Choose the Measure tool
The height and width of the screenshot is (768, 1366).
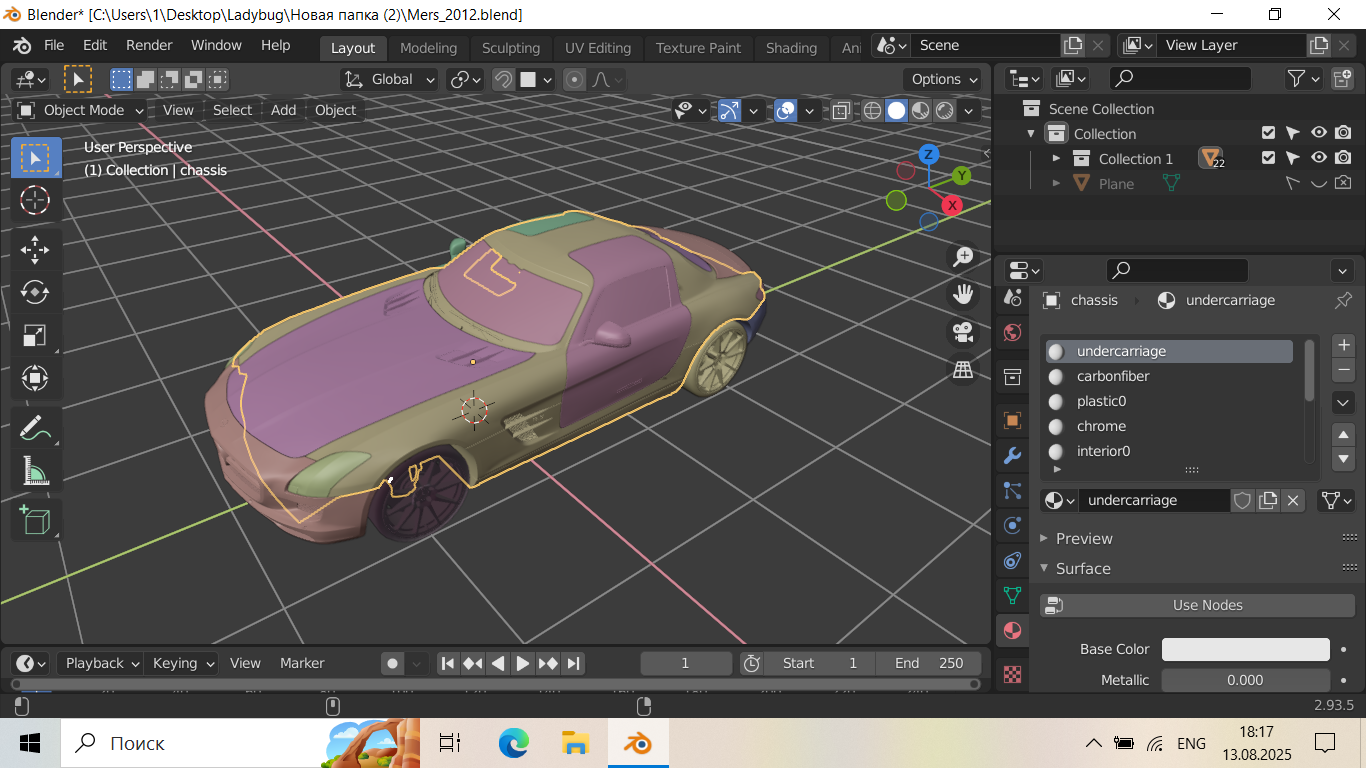click(x=35, y=470)
